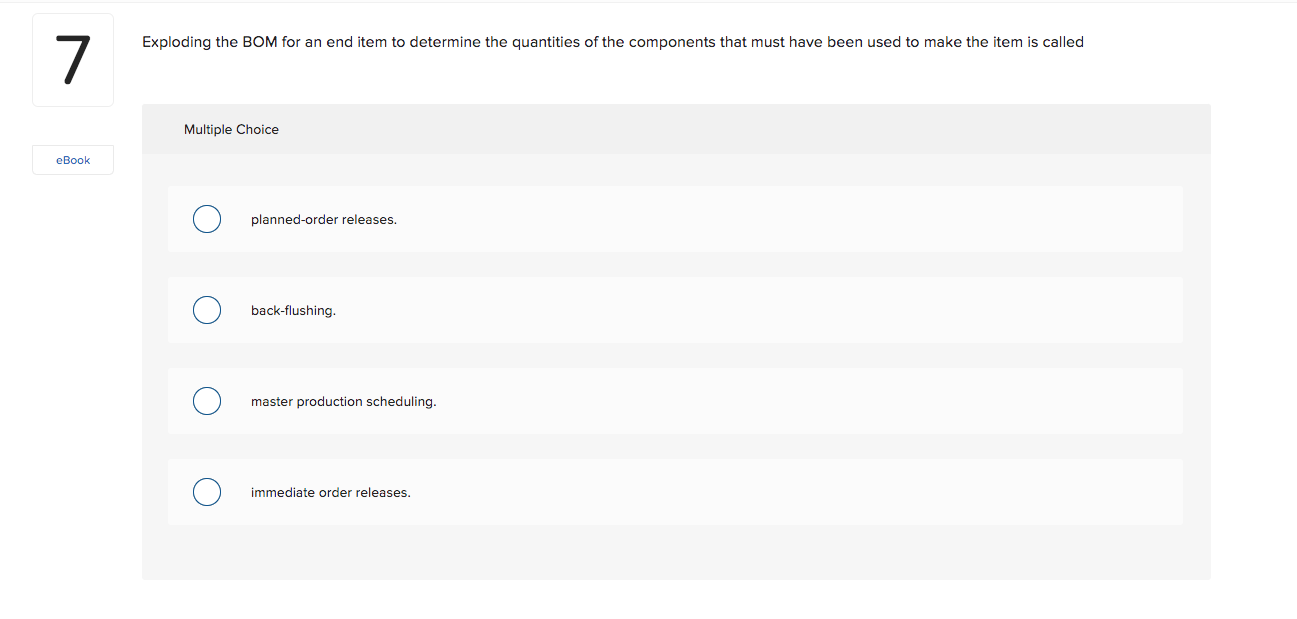Select the planned-order releases radio button

[x=206, y=218]
